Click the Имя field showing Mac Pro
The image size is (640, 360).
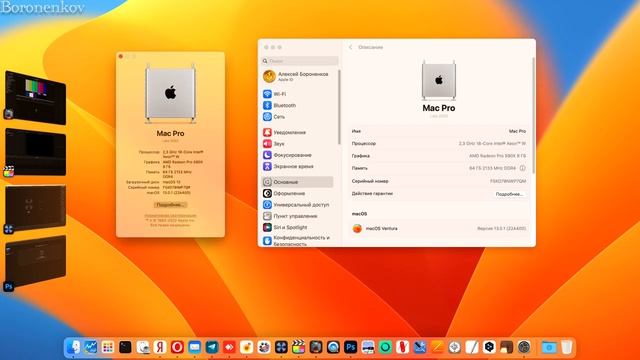pos(439,131)
